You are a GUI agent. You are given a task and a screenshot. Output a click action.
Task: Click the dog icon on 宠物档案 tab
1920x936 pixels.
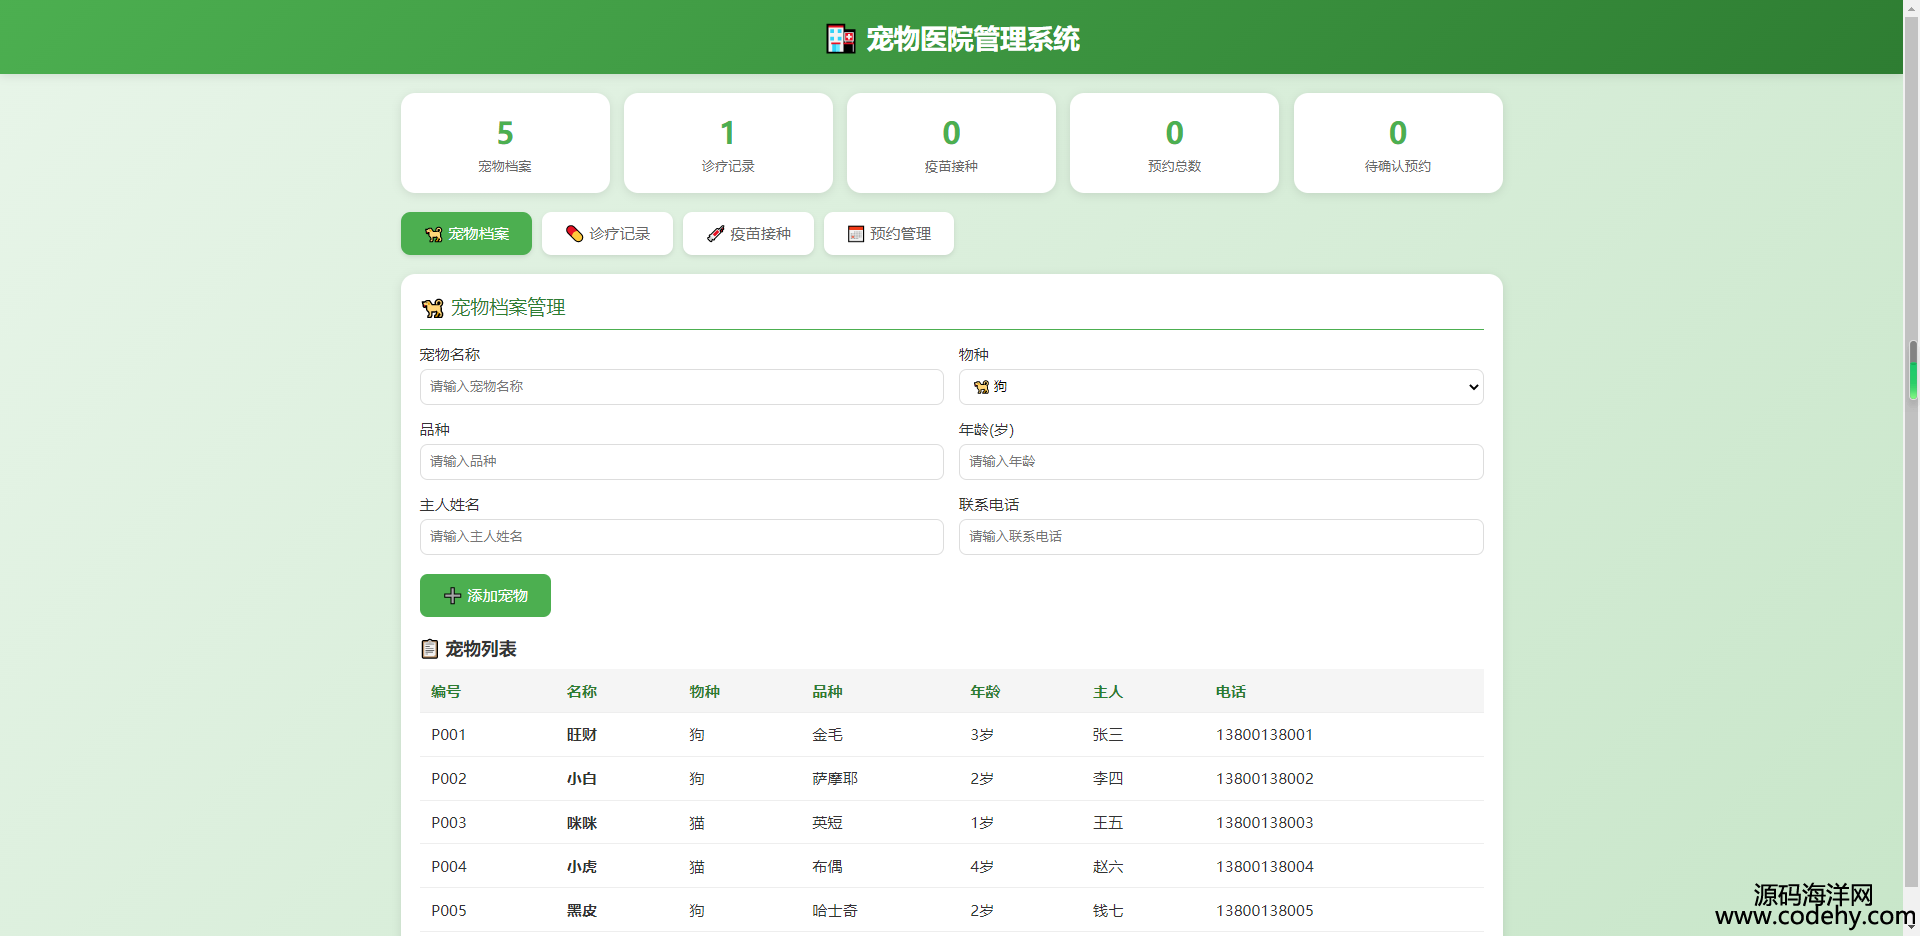[433, 234]
